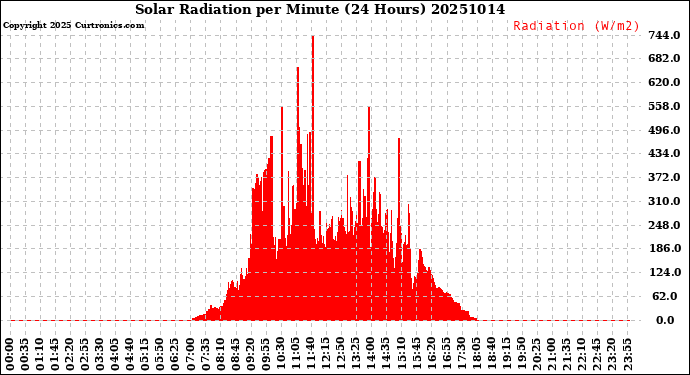Viewport: 690px width, 375px height.
Task: Click the 00:00 time axis label
Action: point(10,354)
